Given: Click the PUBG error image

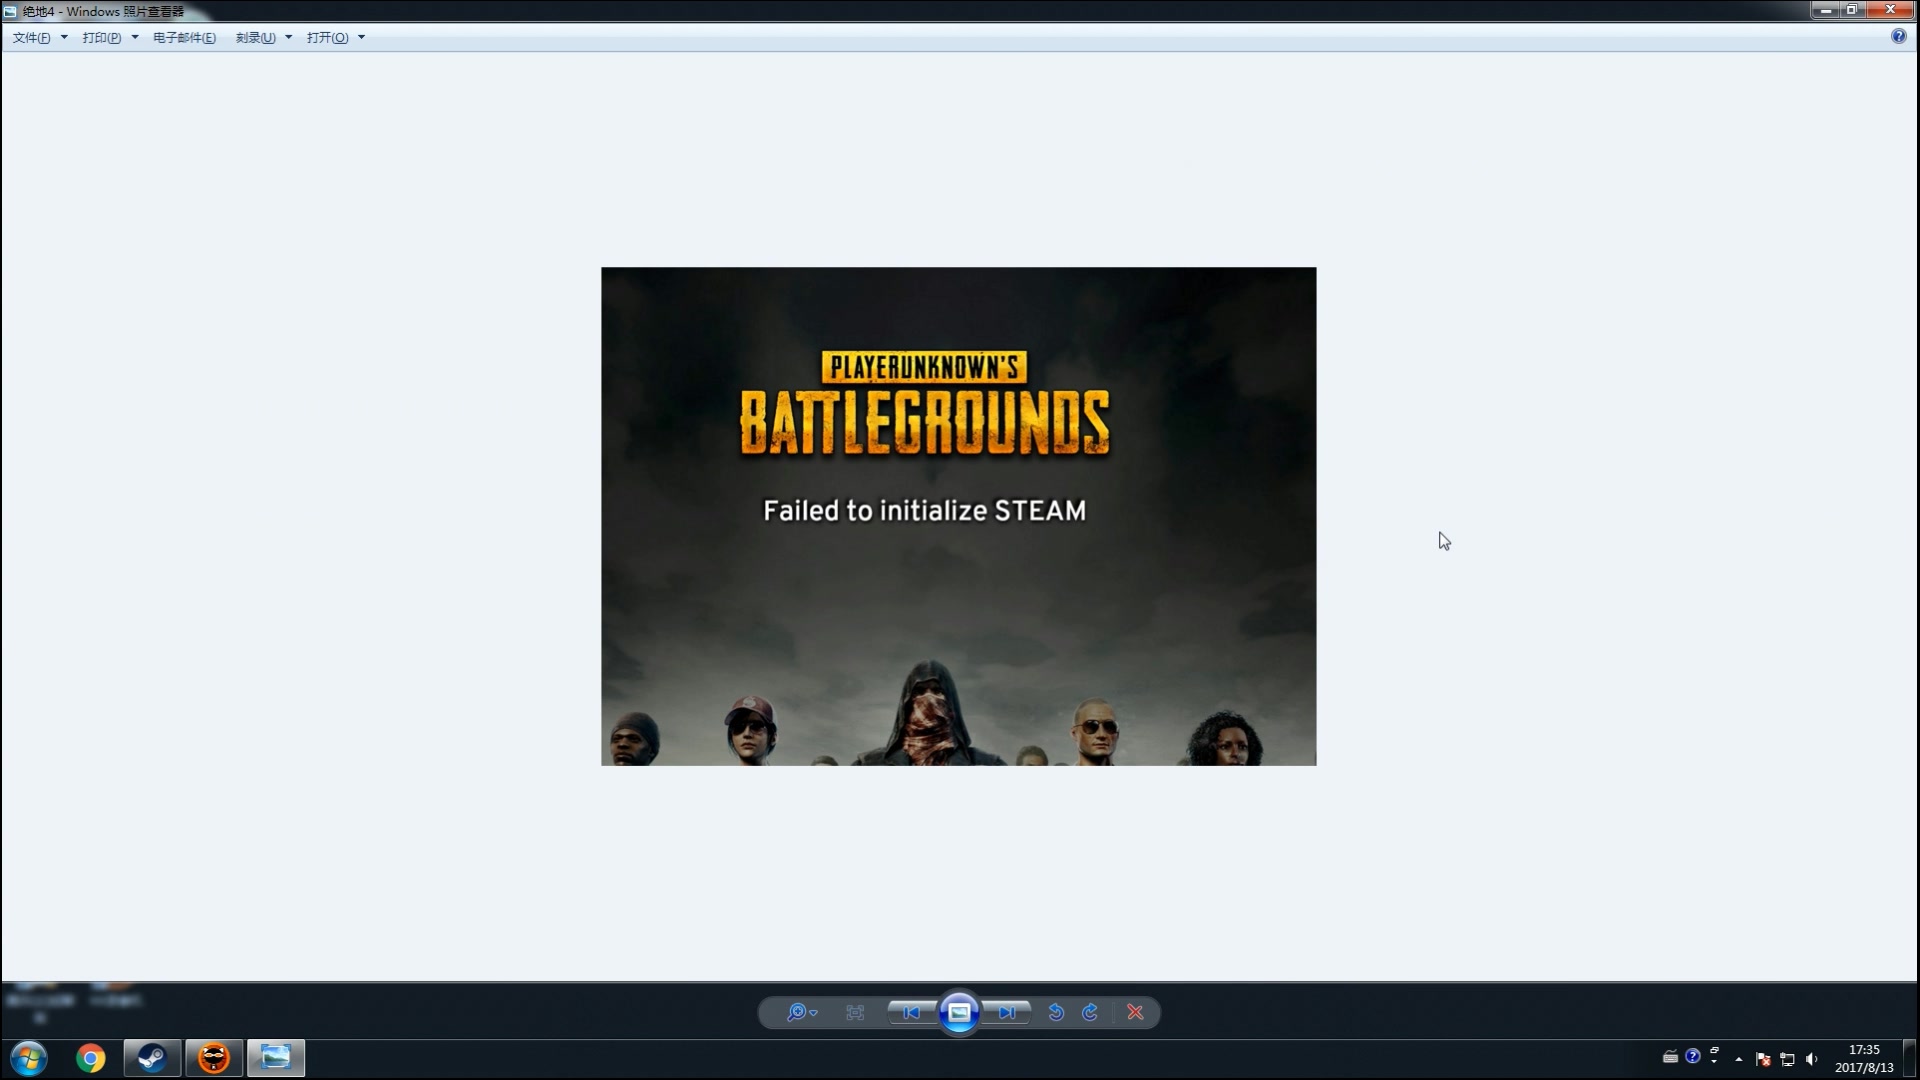Looking at the screenshot, I should [959, 516].
